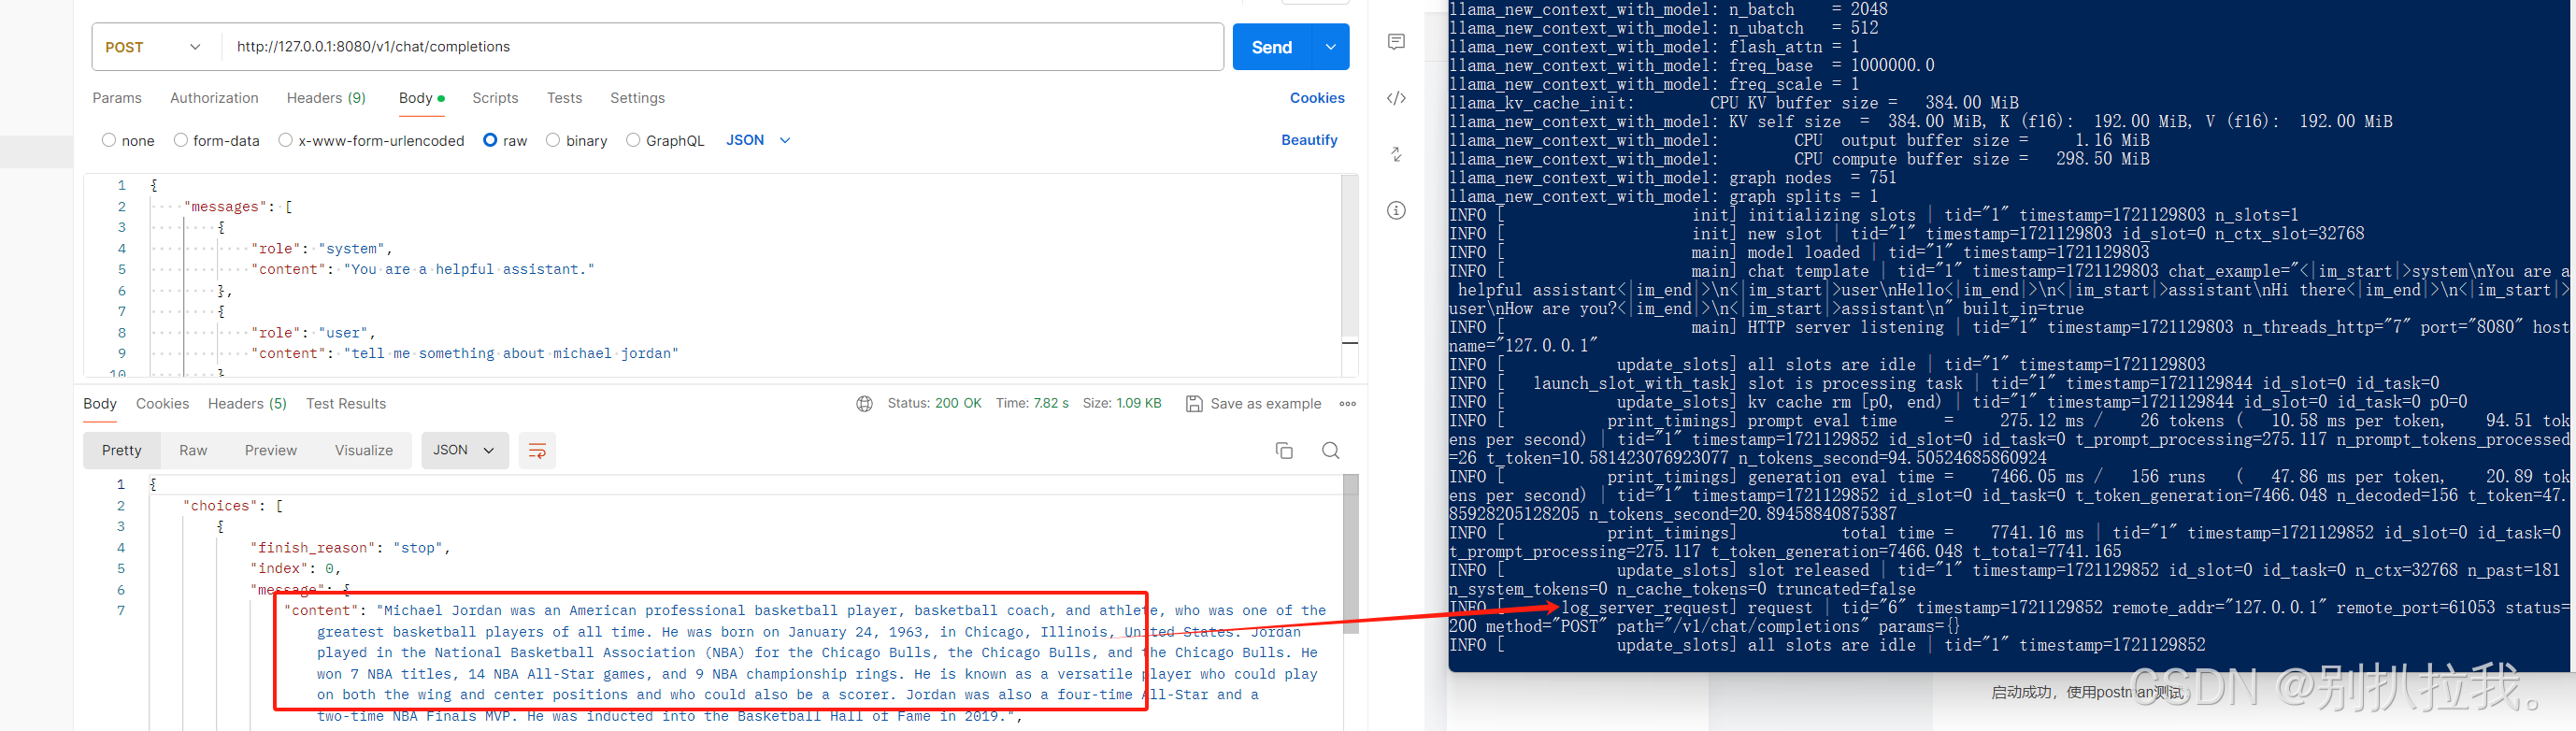Click the "role": "system" line

click(321, 249)
